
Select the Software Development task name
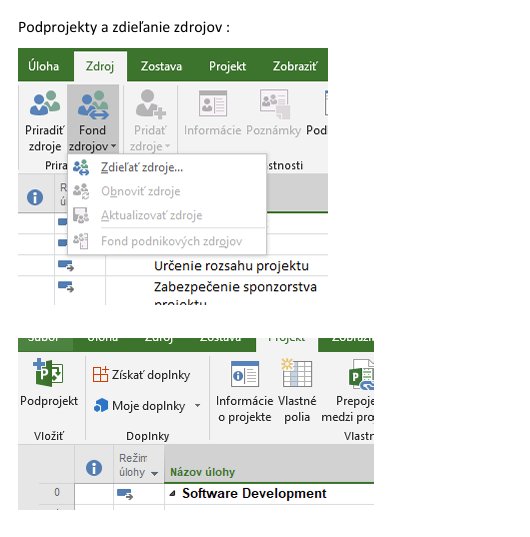click(254, 494)
